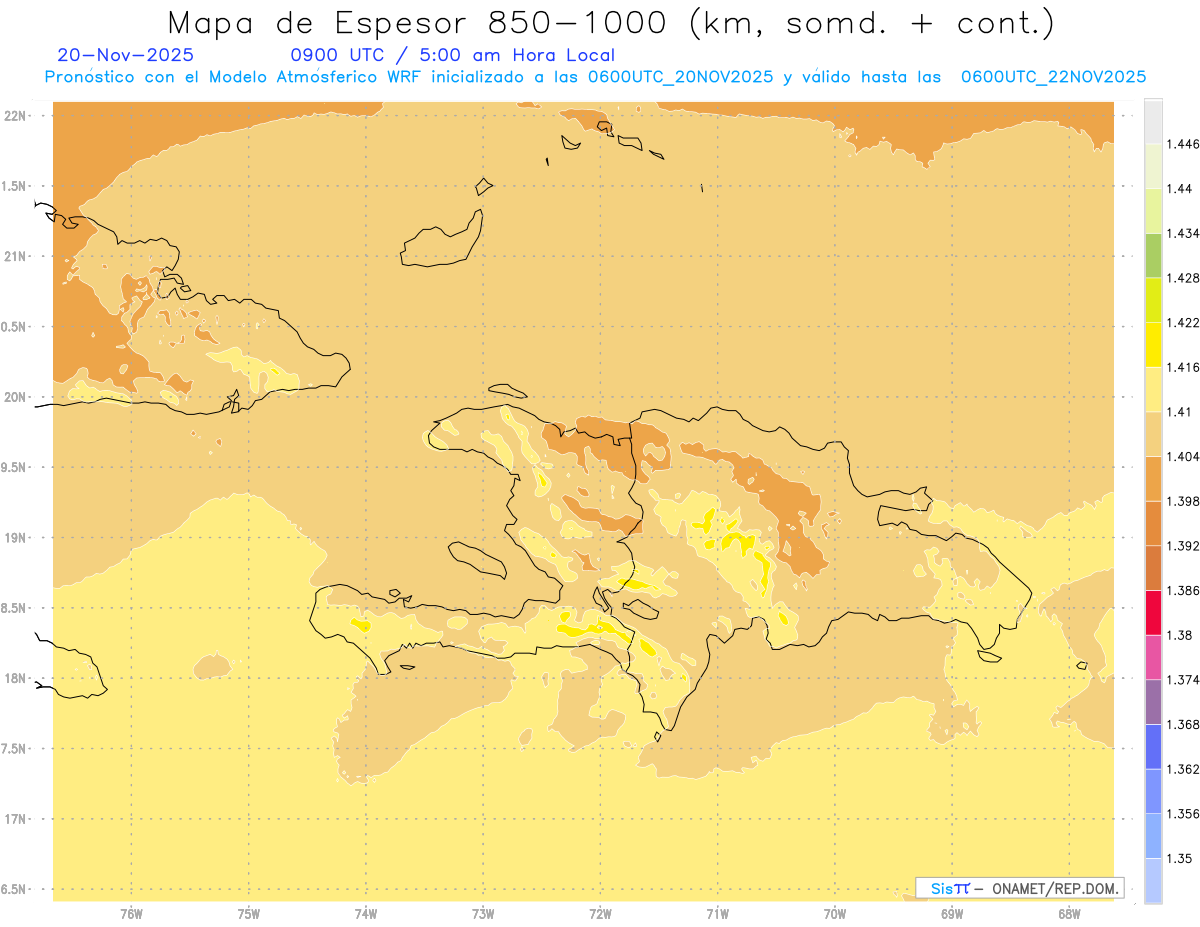Click the color bar value "1.41"

(x=1178, y=411)
